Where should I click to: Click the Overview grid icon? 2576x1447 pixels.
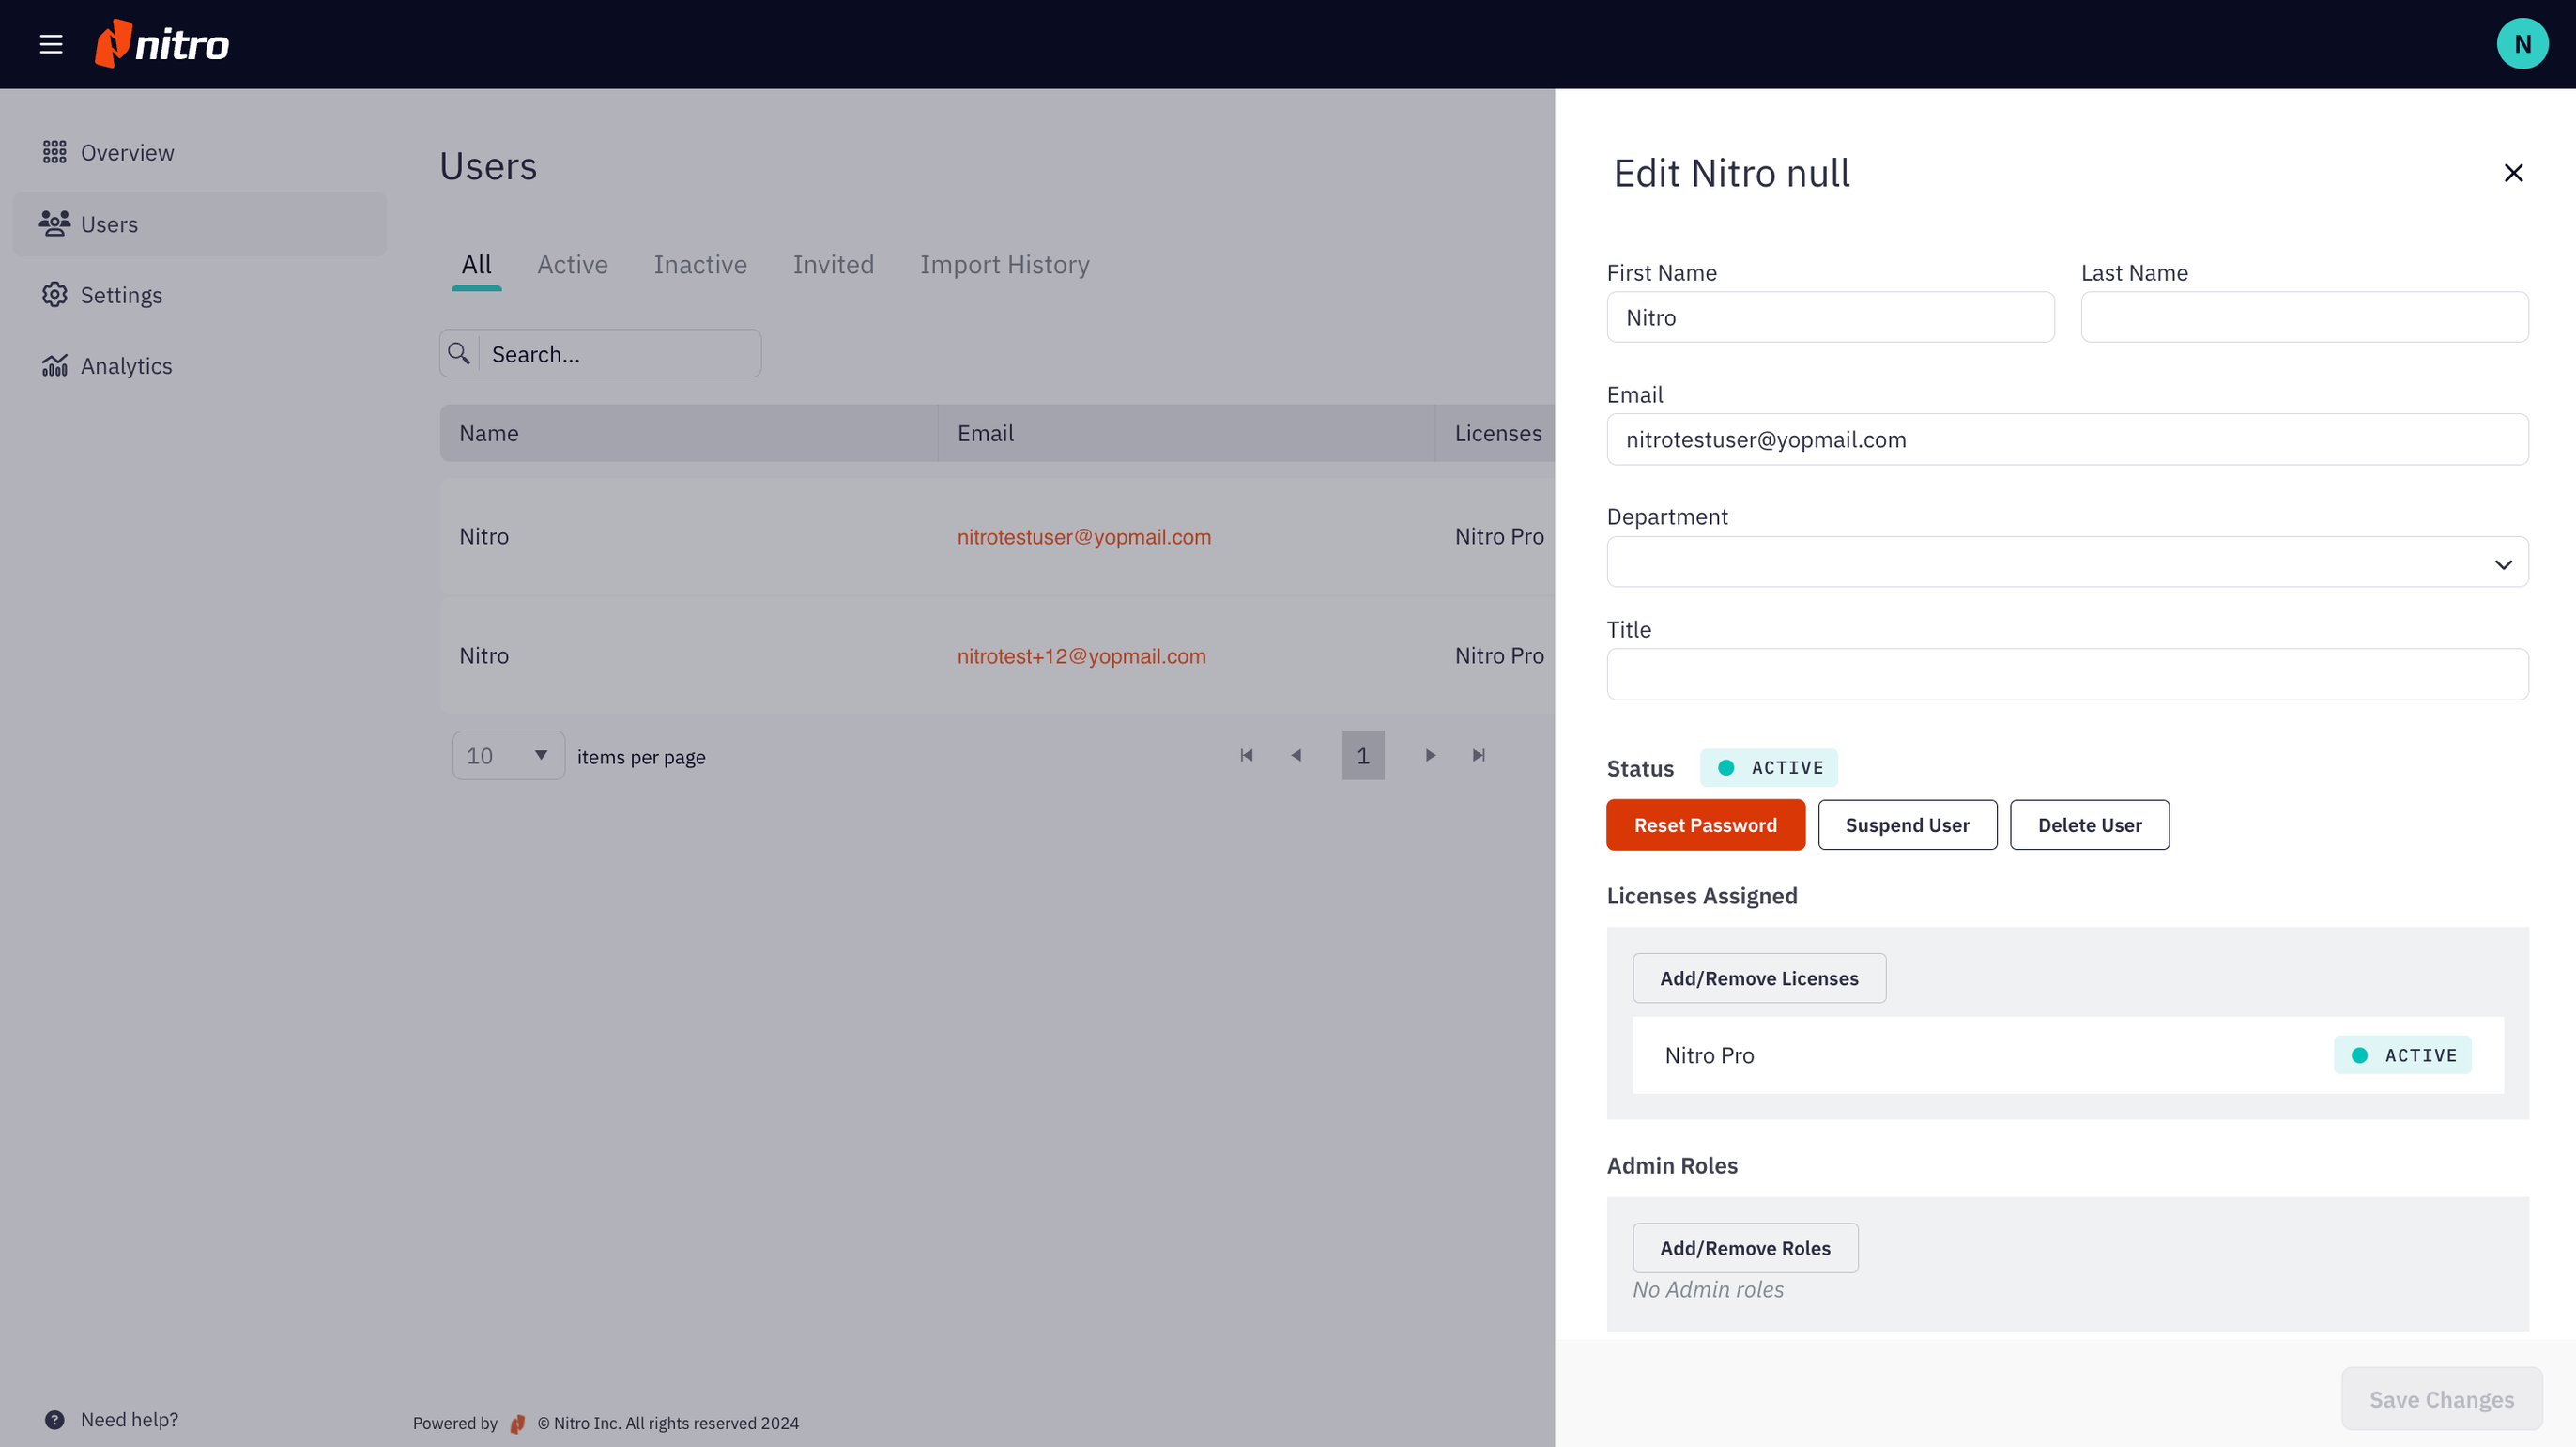54,152
